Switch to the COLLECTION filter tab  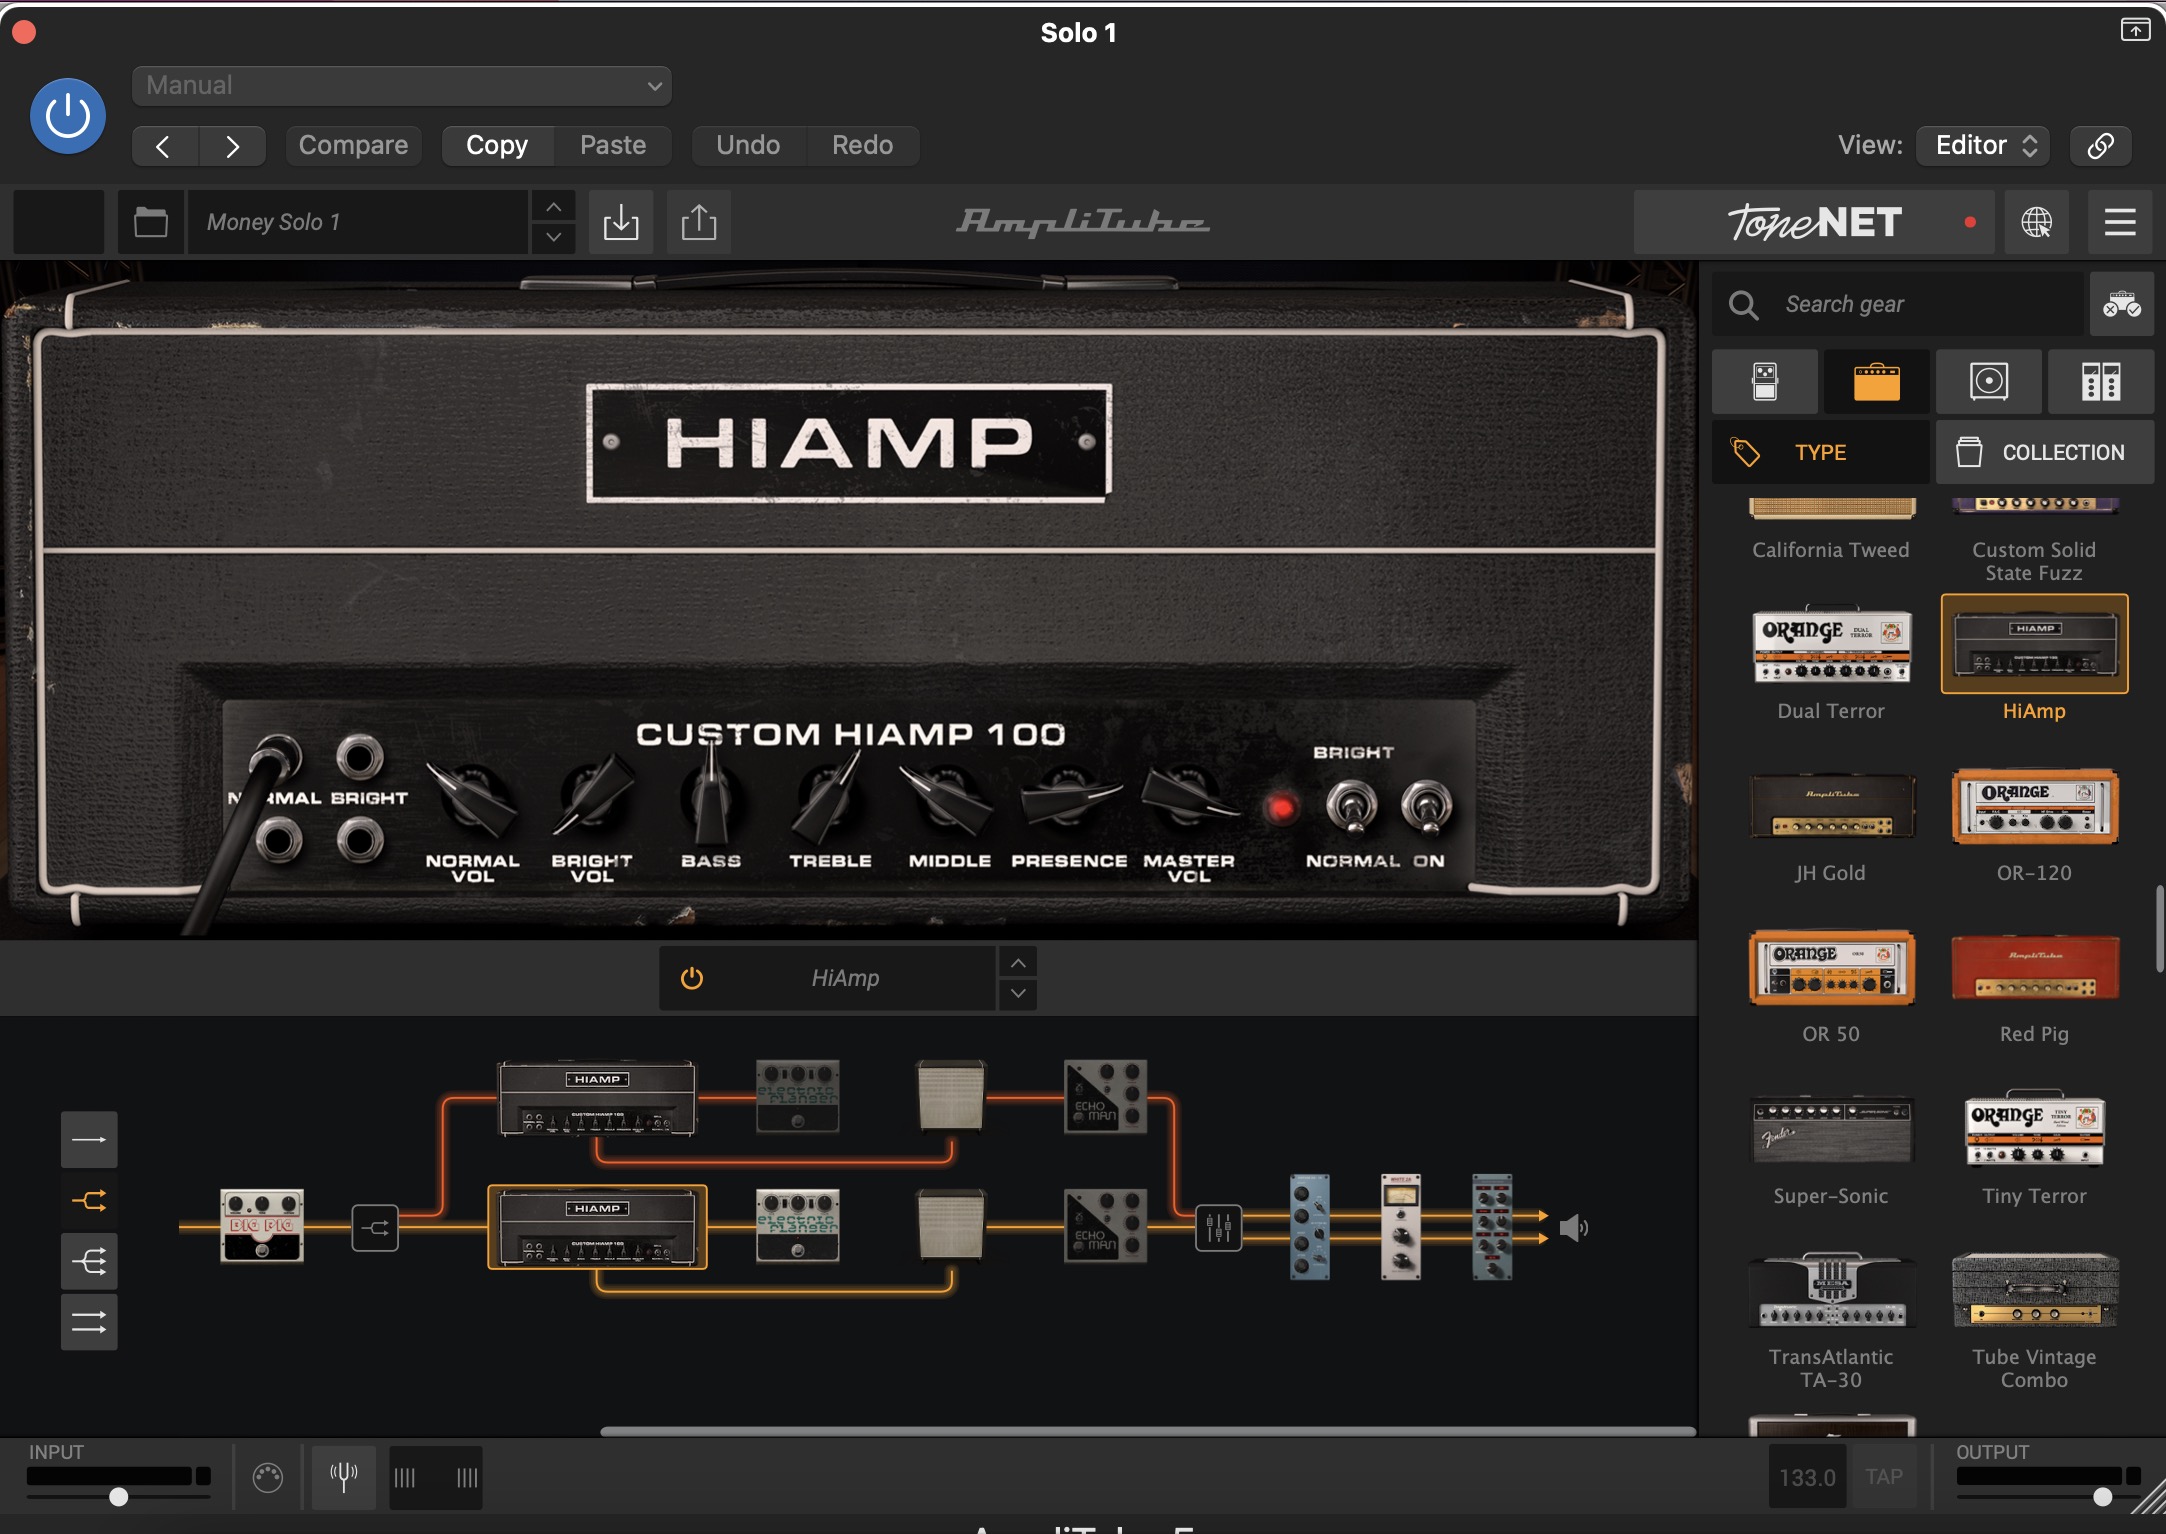pos(2045,452)
